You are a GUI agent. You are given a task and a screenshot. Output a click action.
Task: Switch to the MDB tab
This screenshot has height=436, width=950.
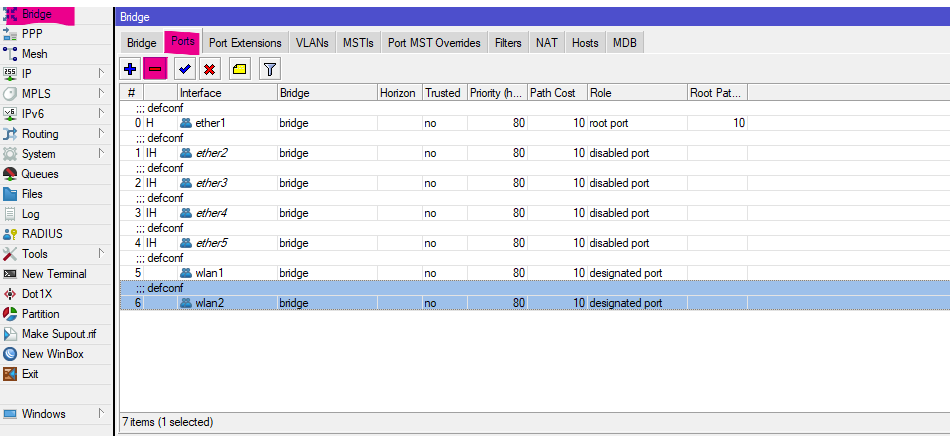click(x=625, y=43)
